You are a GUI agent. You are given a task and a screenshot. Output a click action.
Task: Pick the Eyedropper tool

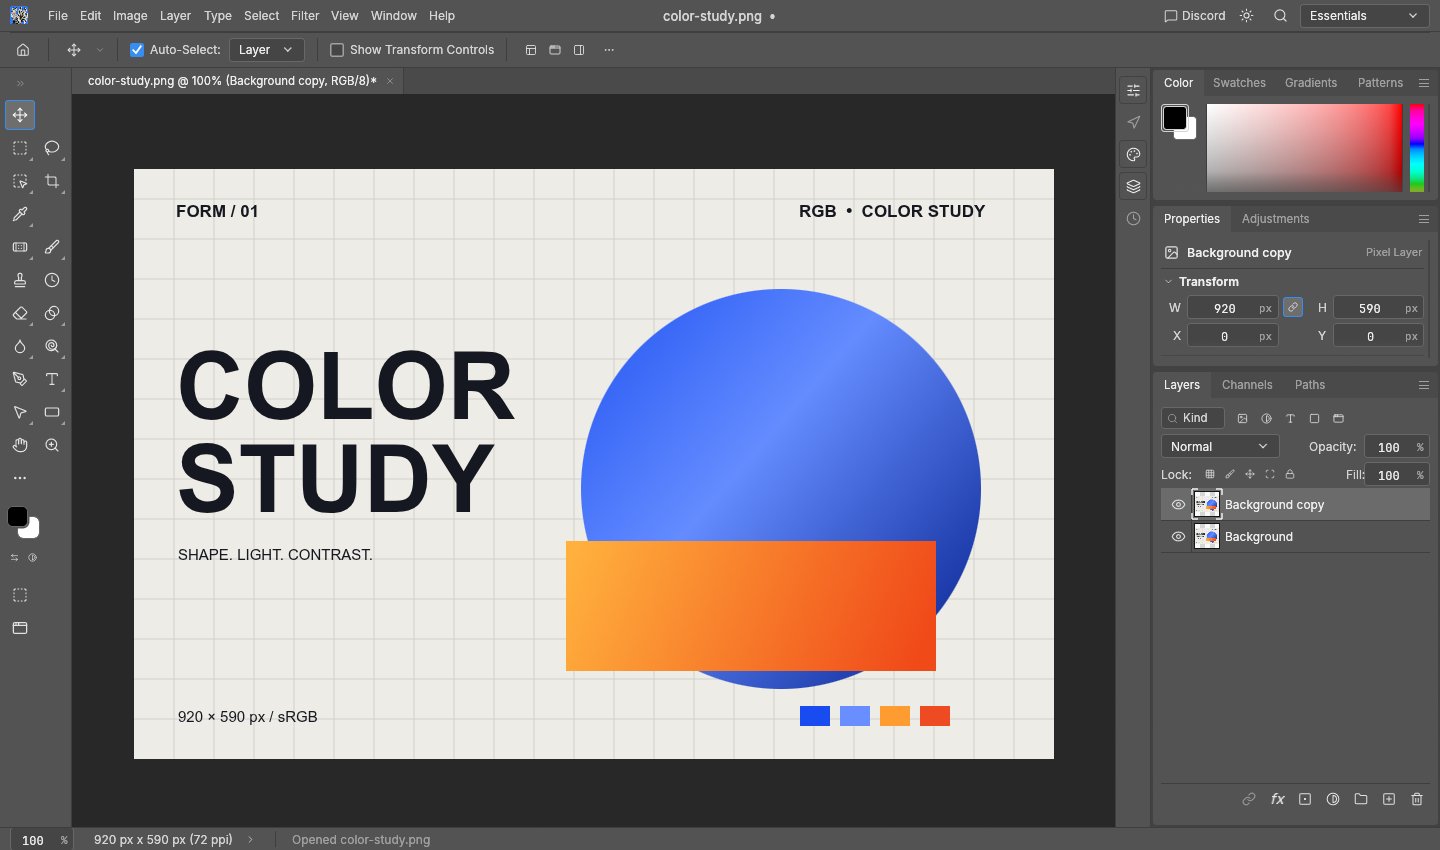click(20, 214)
